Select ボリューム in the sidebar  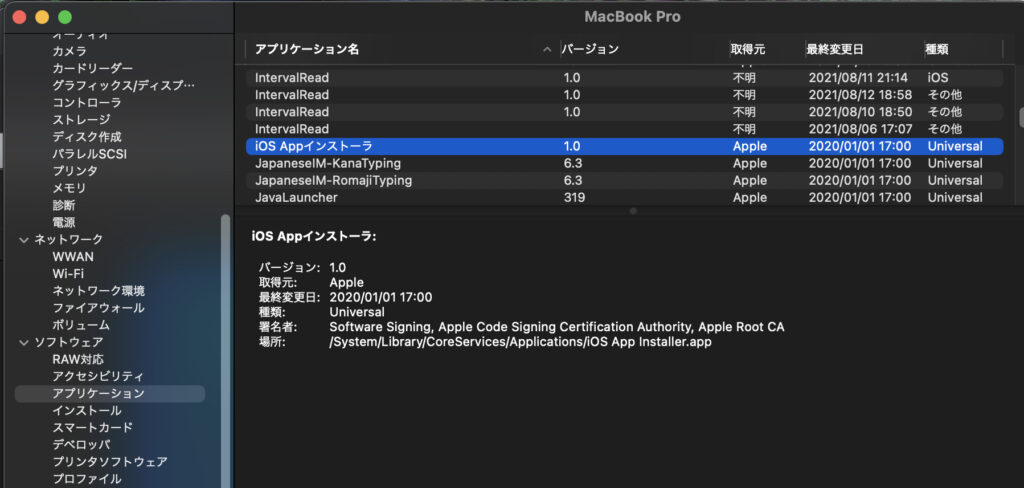pos(81,325)
